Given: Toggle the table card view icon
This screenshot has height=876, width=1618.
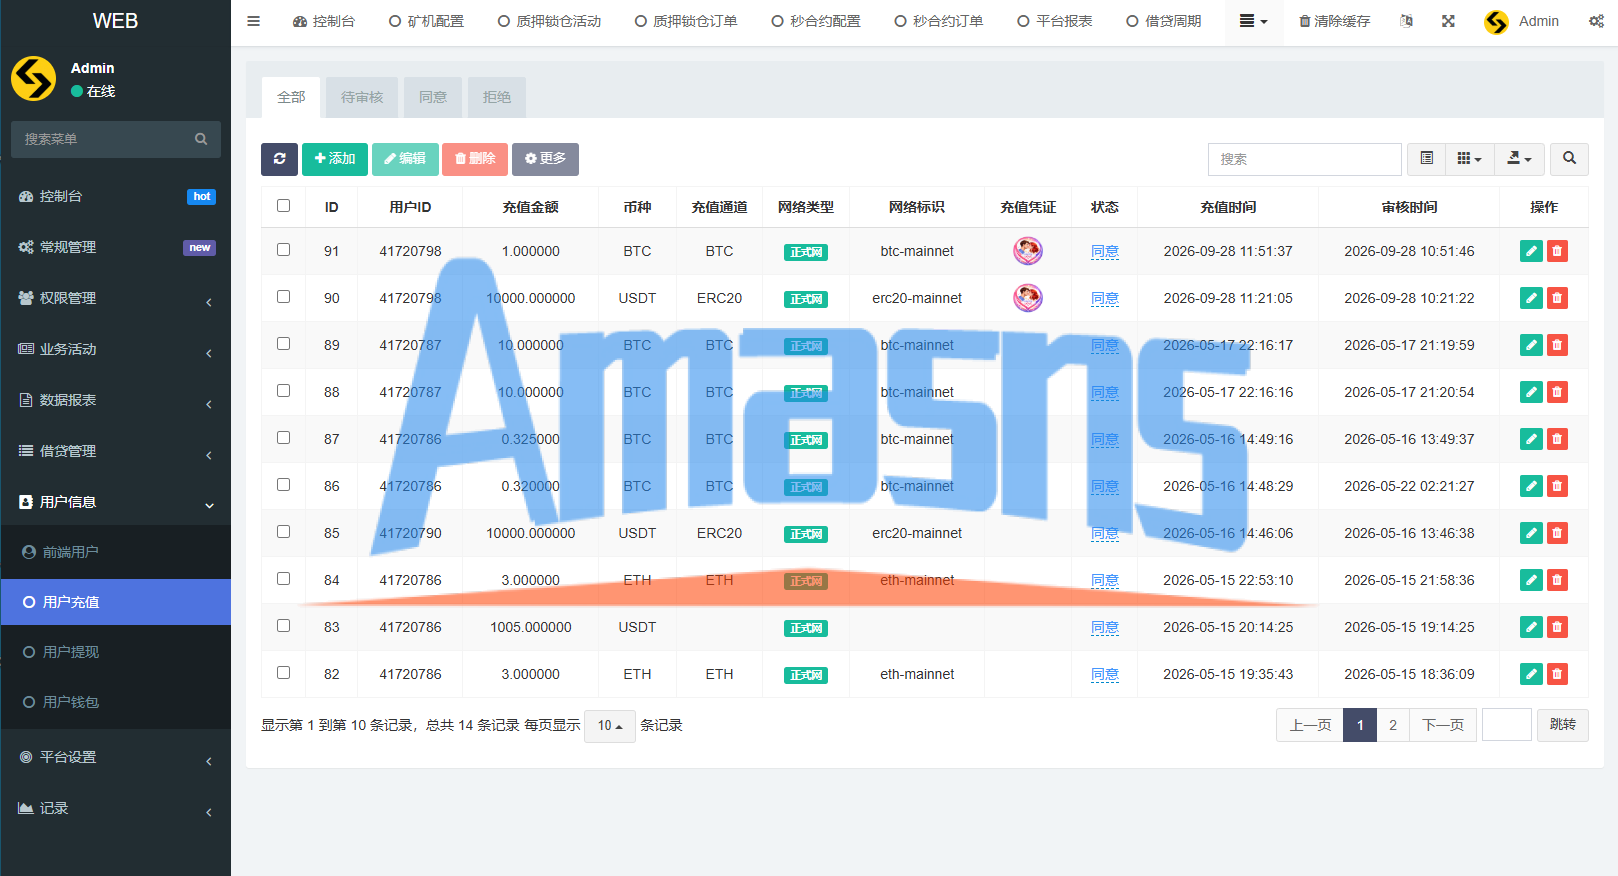Looking at the screenshot, I should (1426, 159).
